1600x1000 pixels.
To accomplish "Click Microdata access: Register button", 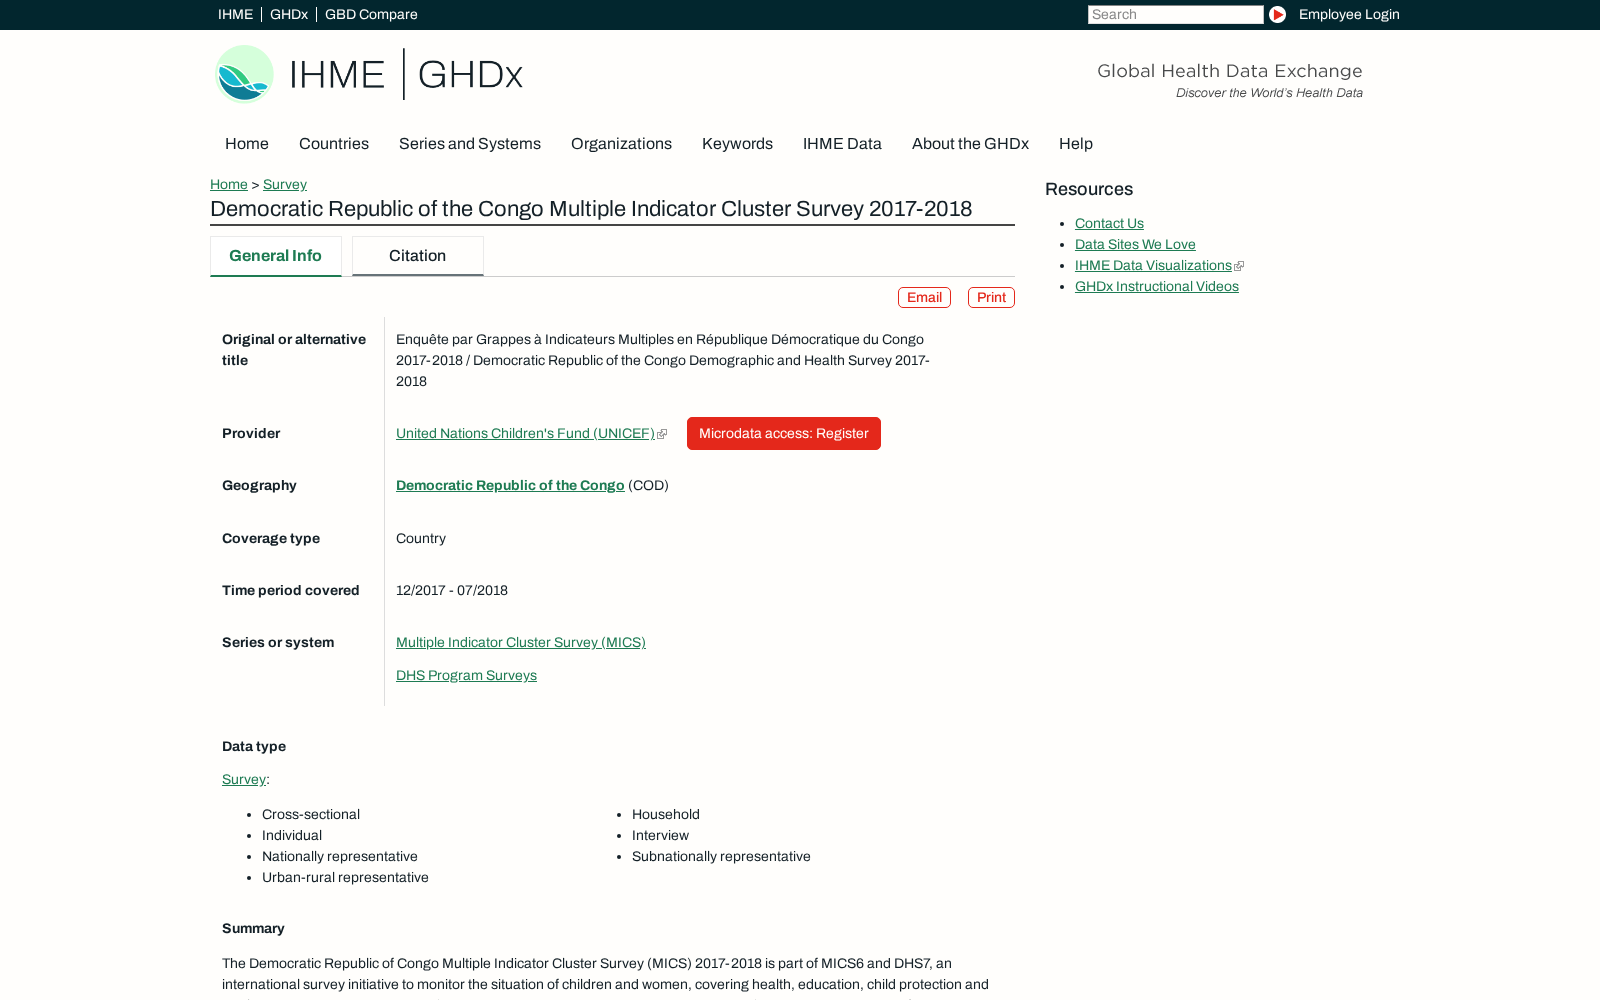I will pyautogui.click(x=784, y=433).
